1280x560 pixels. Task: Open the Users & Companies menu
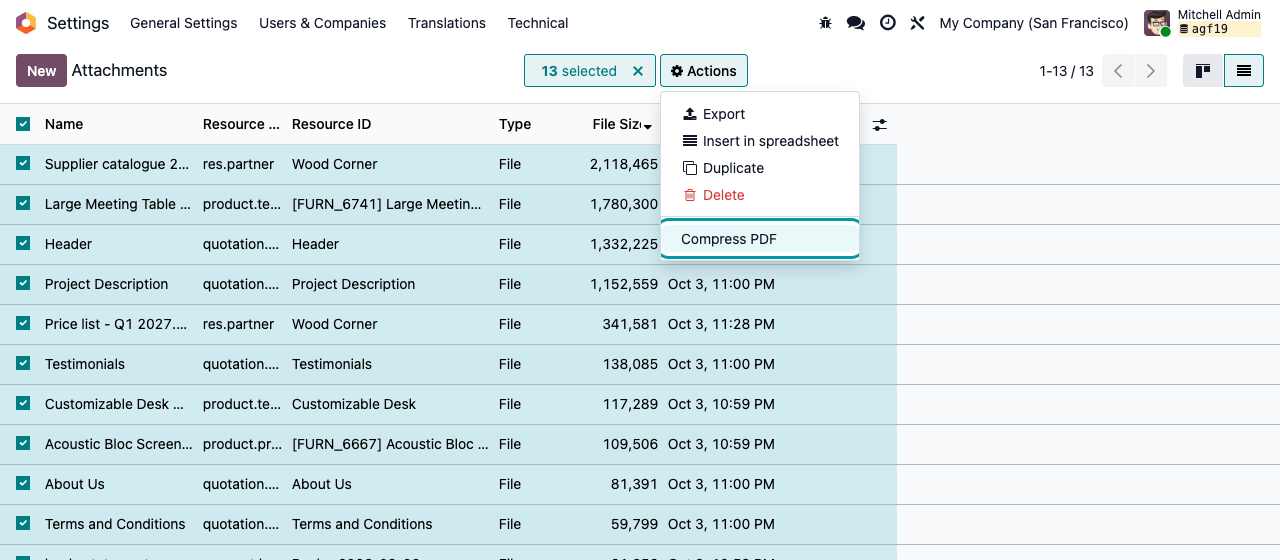tap(322, 23)
